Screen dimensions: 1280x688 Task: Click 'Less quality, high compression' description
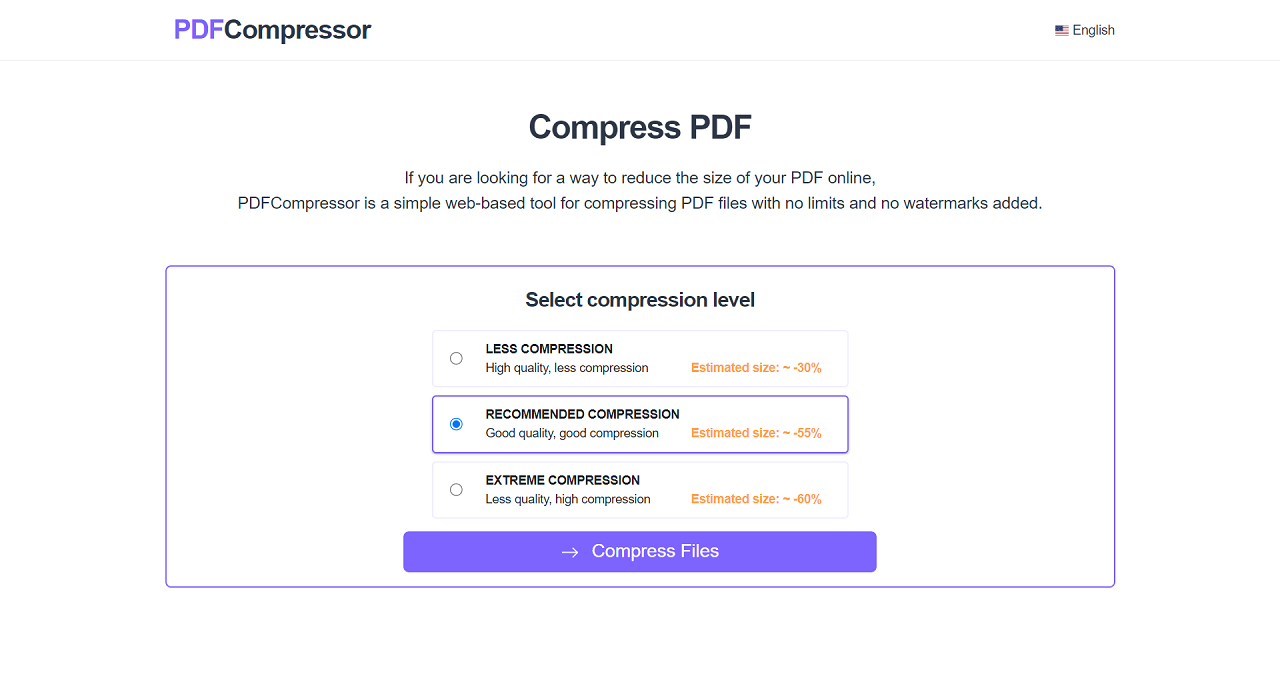point(568,499)
